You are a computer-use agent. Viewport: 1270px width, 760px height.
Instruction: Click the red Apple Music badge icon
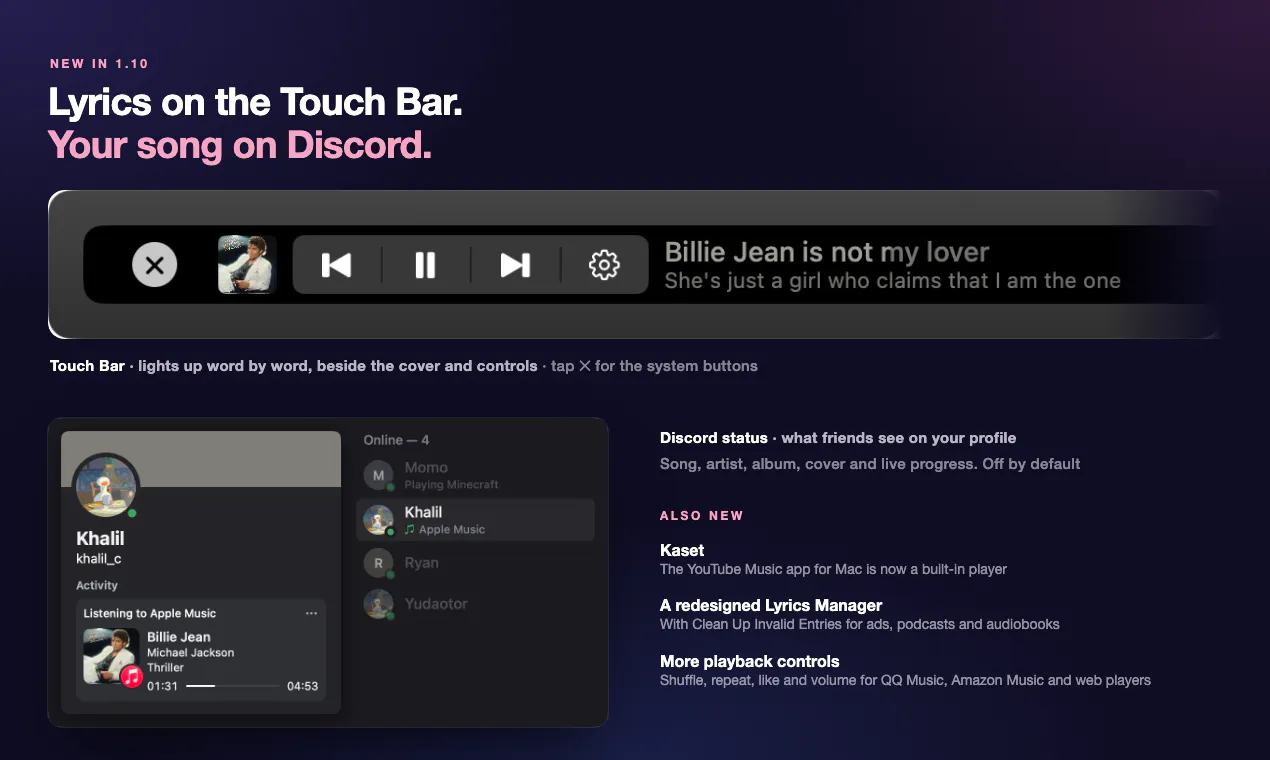(x=132, y=677)
